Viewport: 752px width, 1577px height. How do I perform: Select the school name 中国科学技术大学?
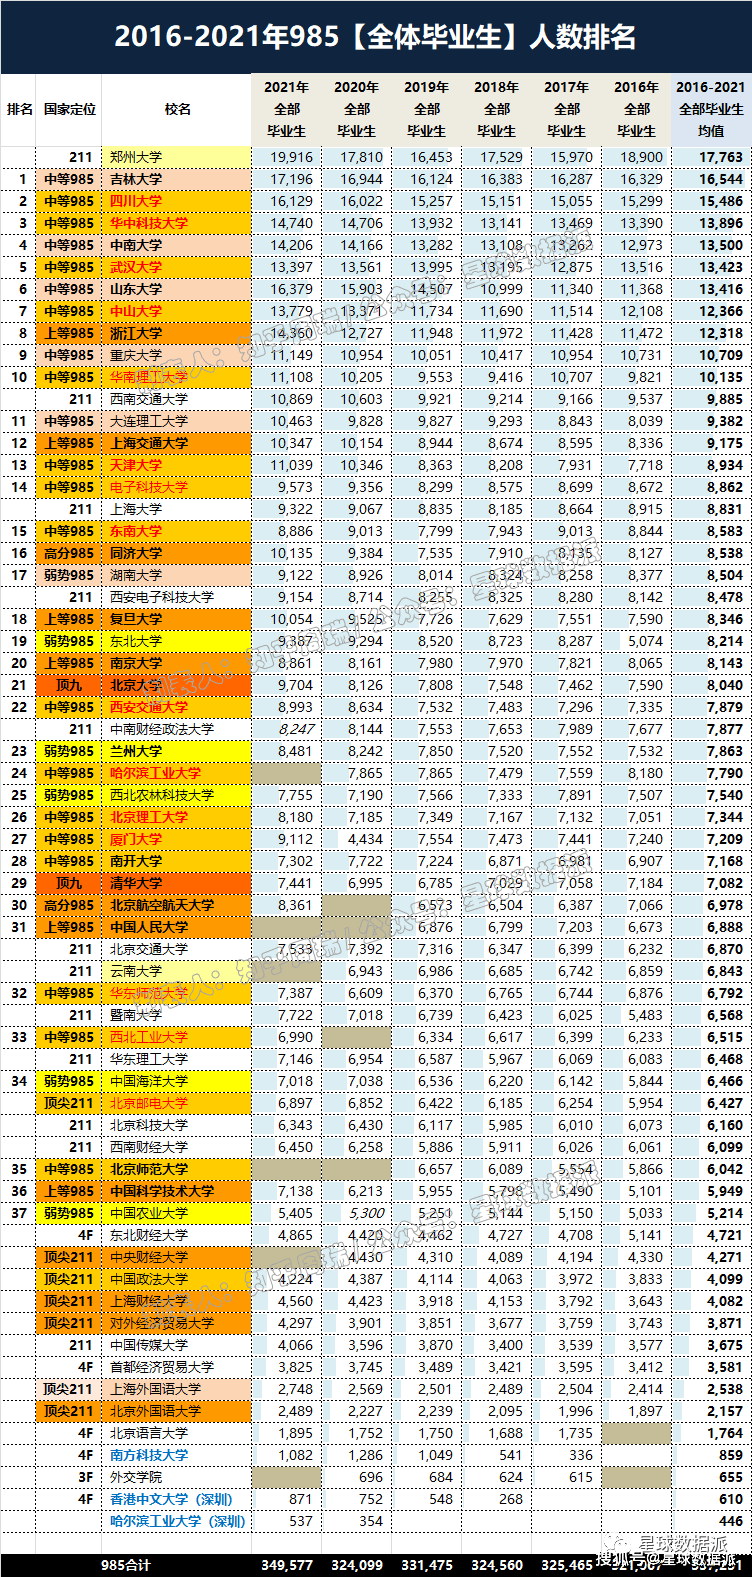(x=162, y=1191)
